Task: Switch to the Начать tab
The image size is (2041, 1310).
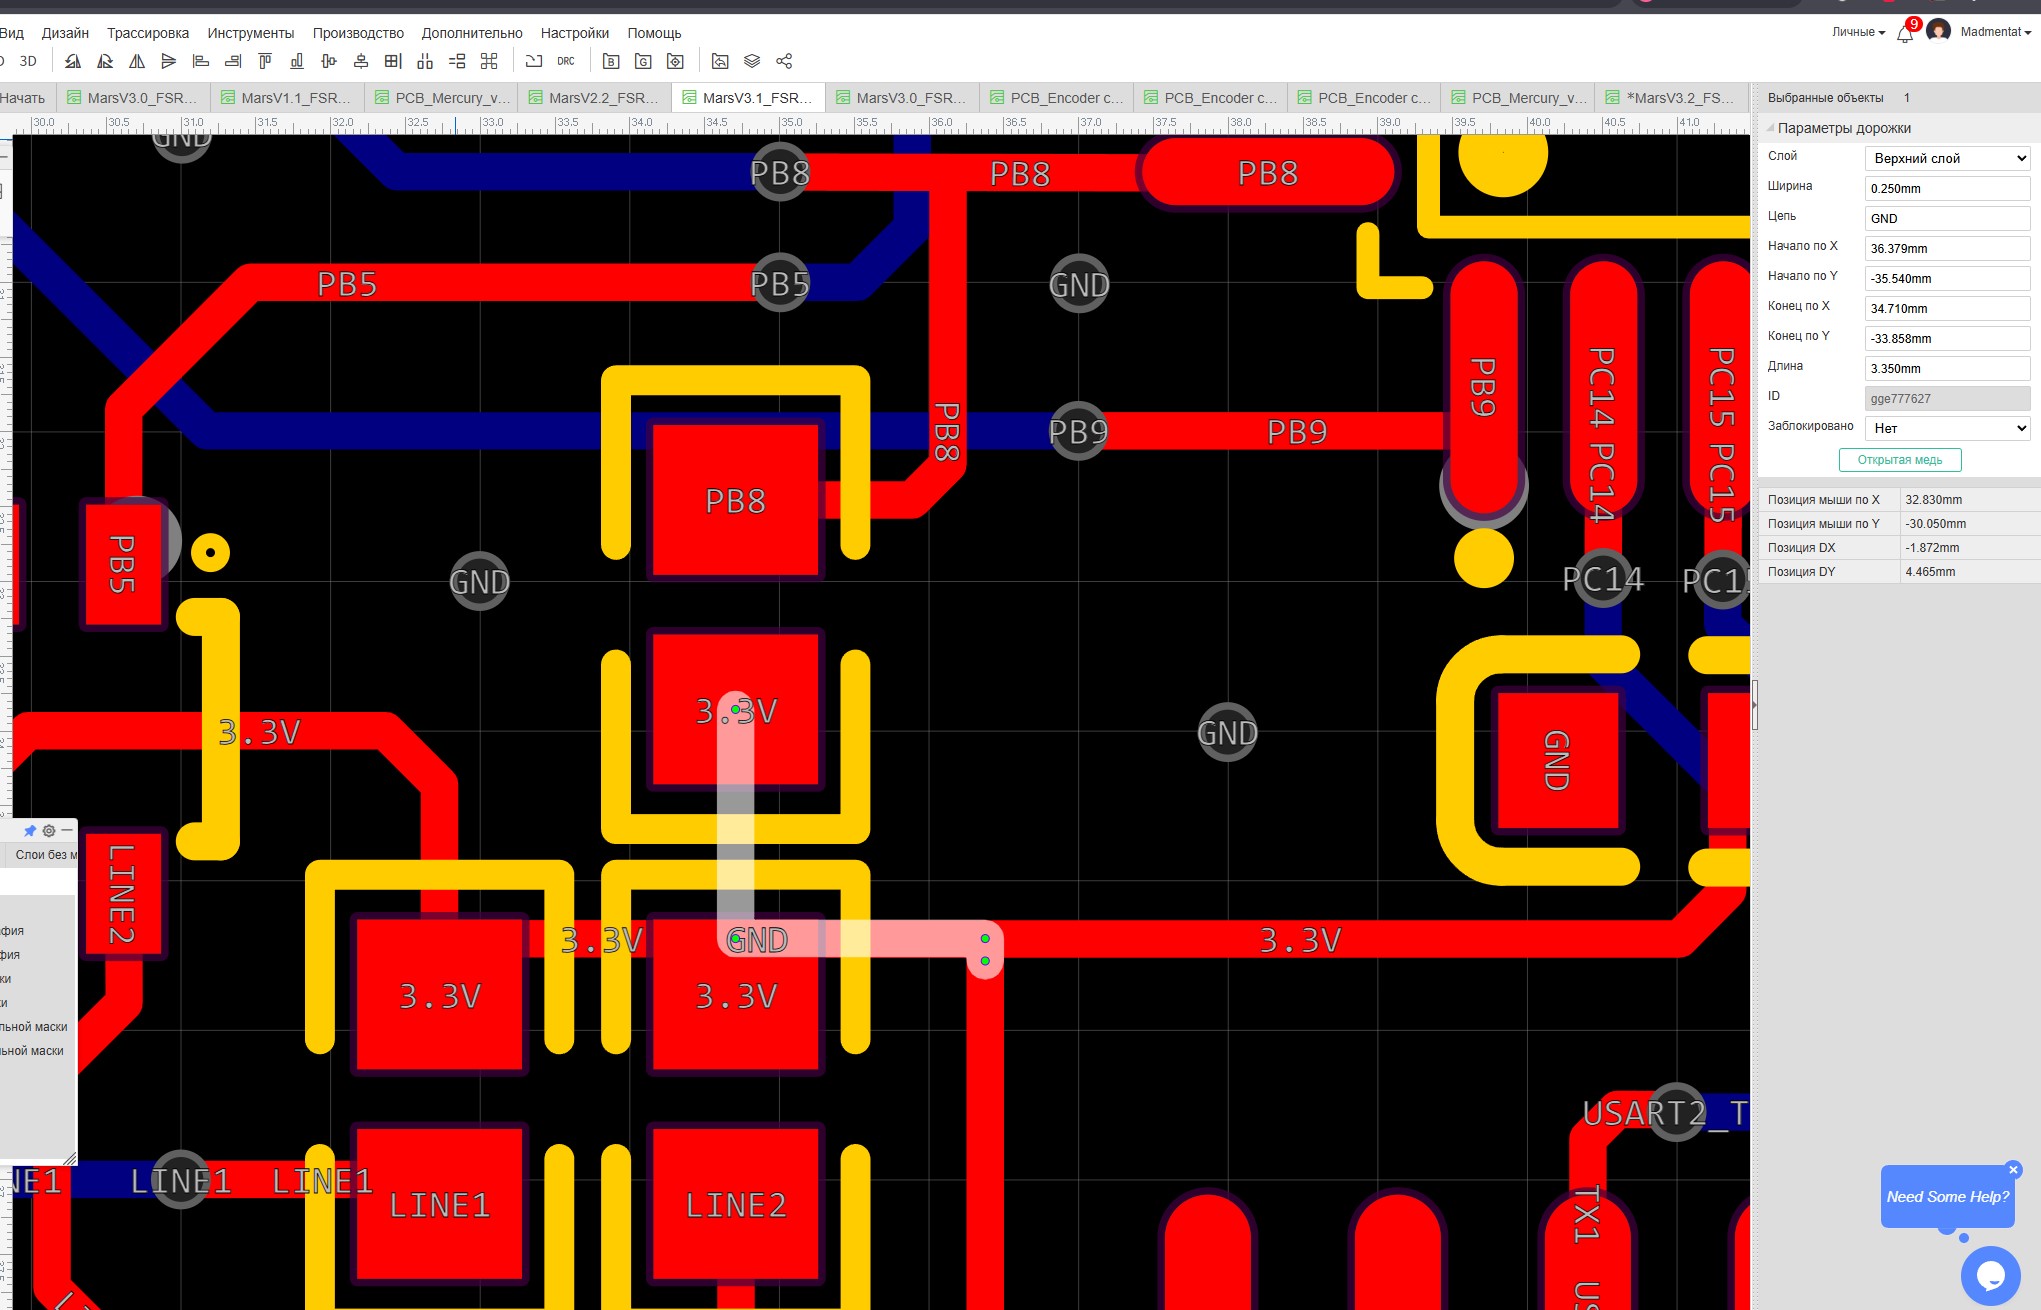Action: click(24, 98)
